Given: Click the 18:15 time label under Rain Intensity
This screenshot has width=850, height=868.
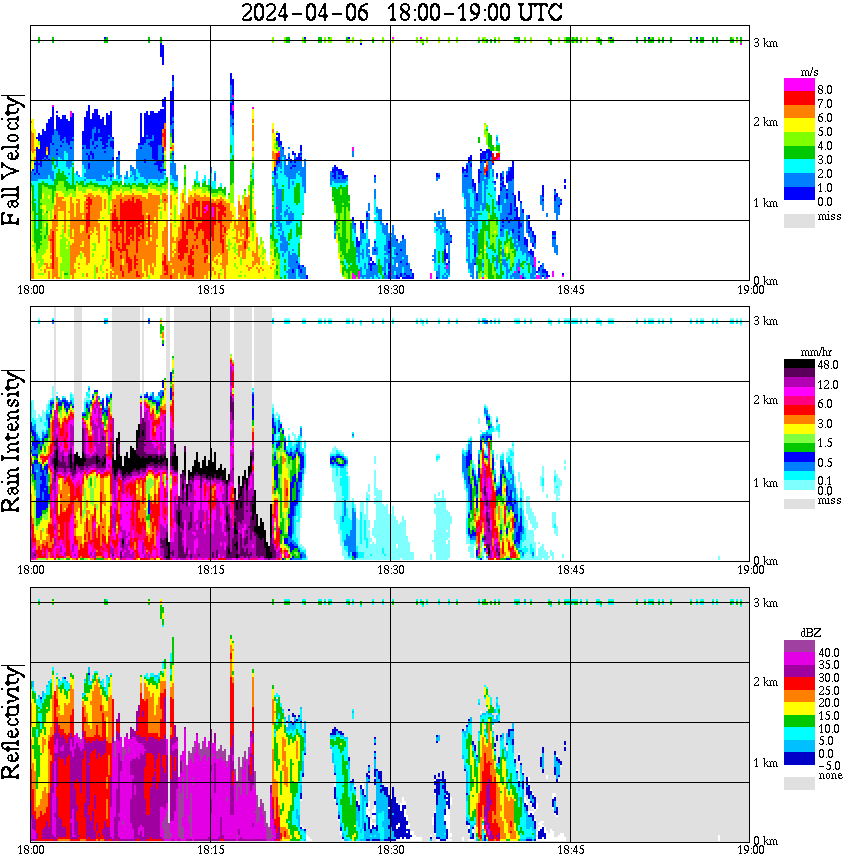Looking at the screenshot, I should click(210, 570).
